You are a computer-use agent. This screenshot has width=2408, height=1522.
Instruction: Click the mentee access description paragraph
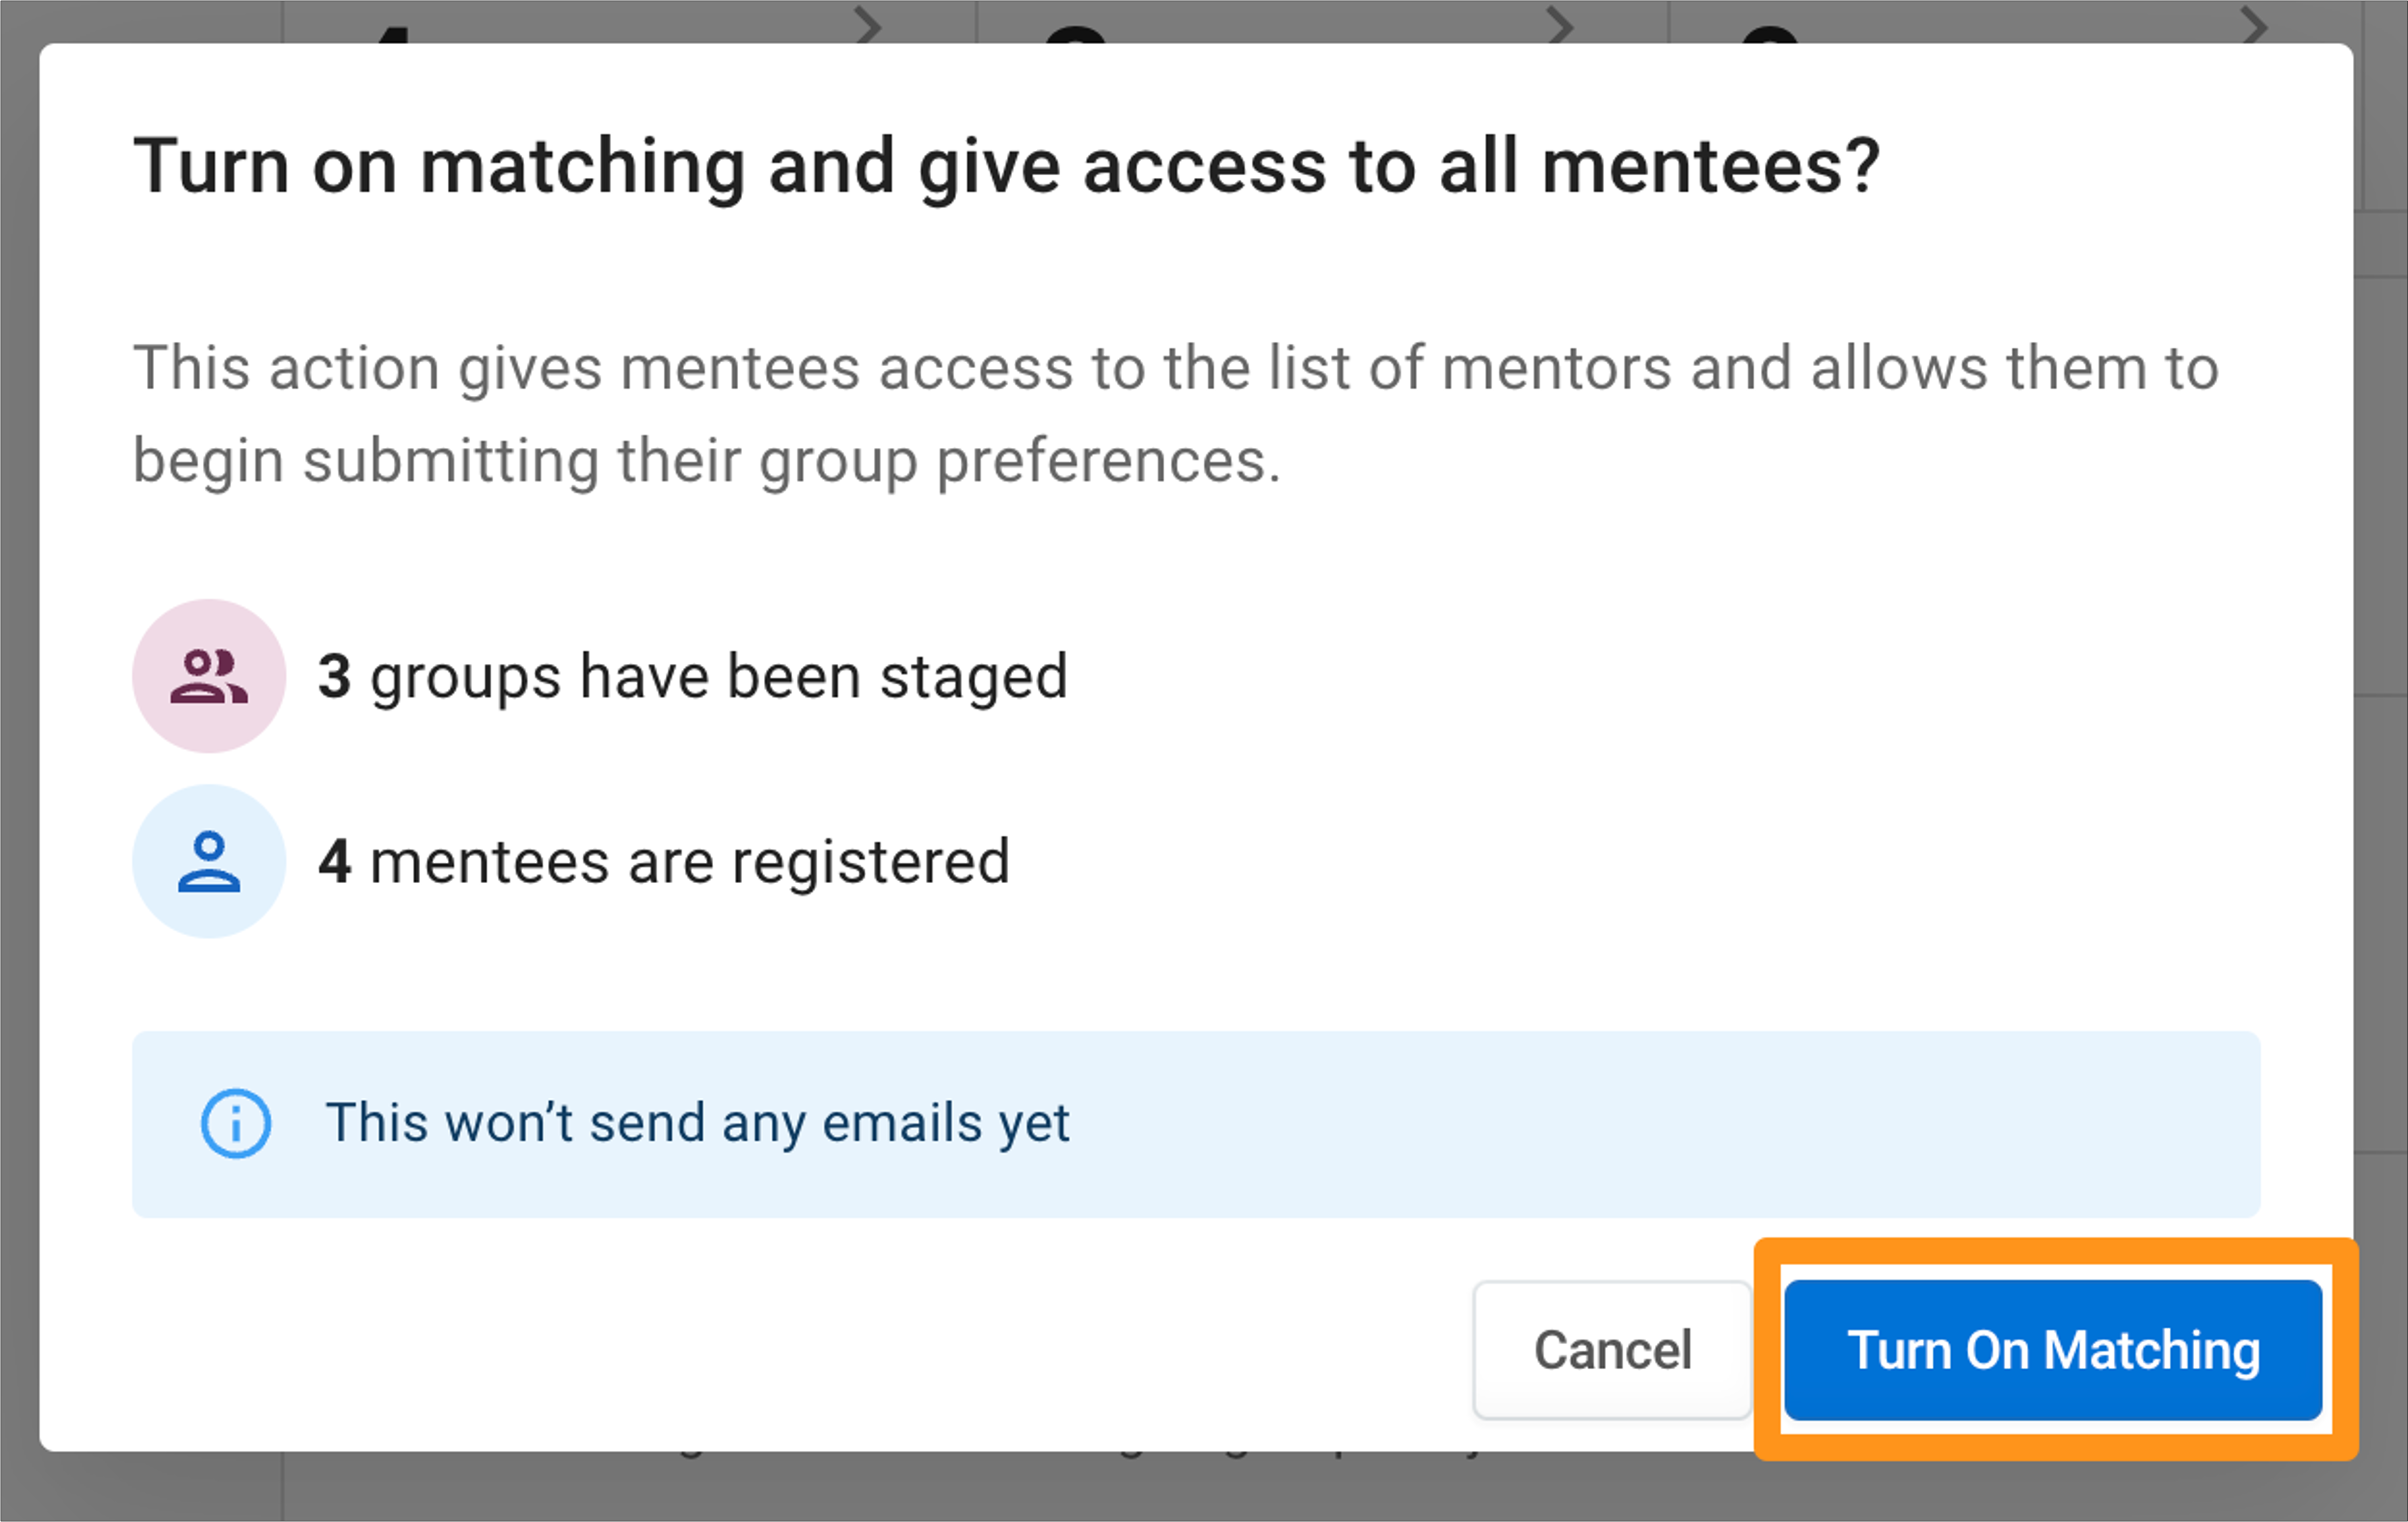point(1176,414)
